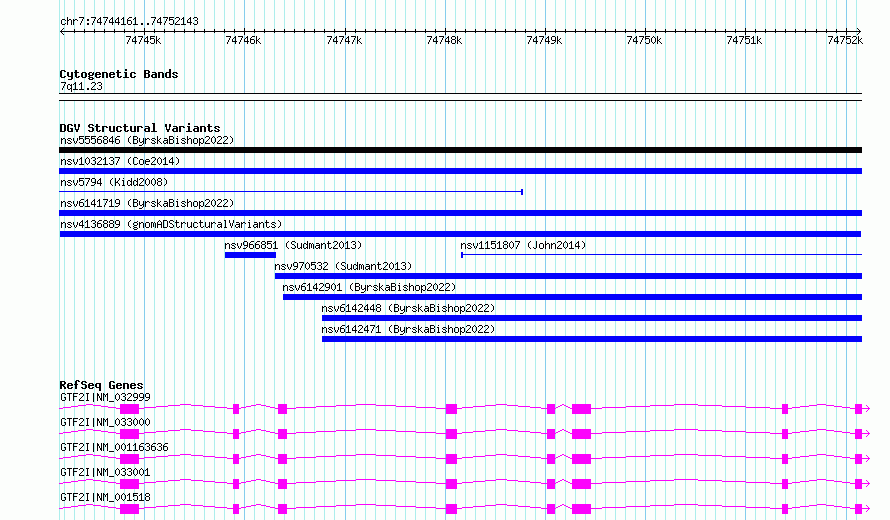Click the 74746k ruler tick label
890x520 pixels.
(243, 40)
